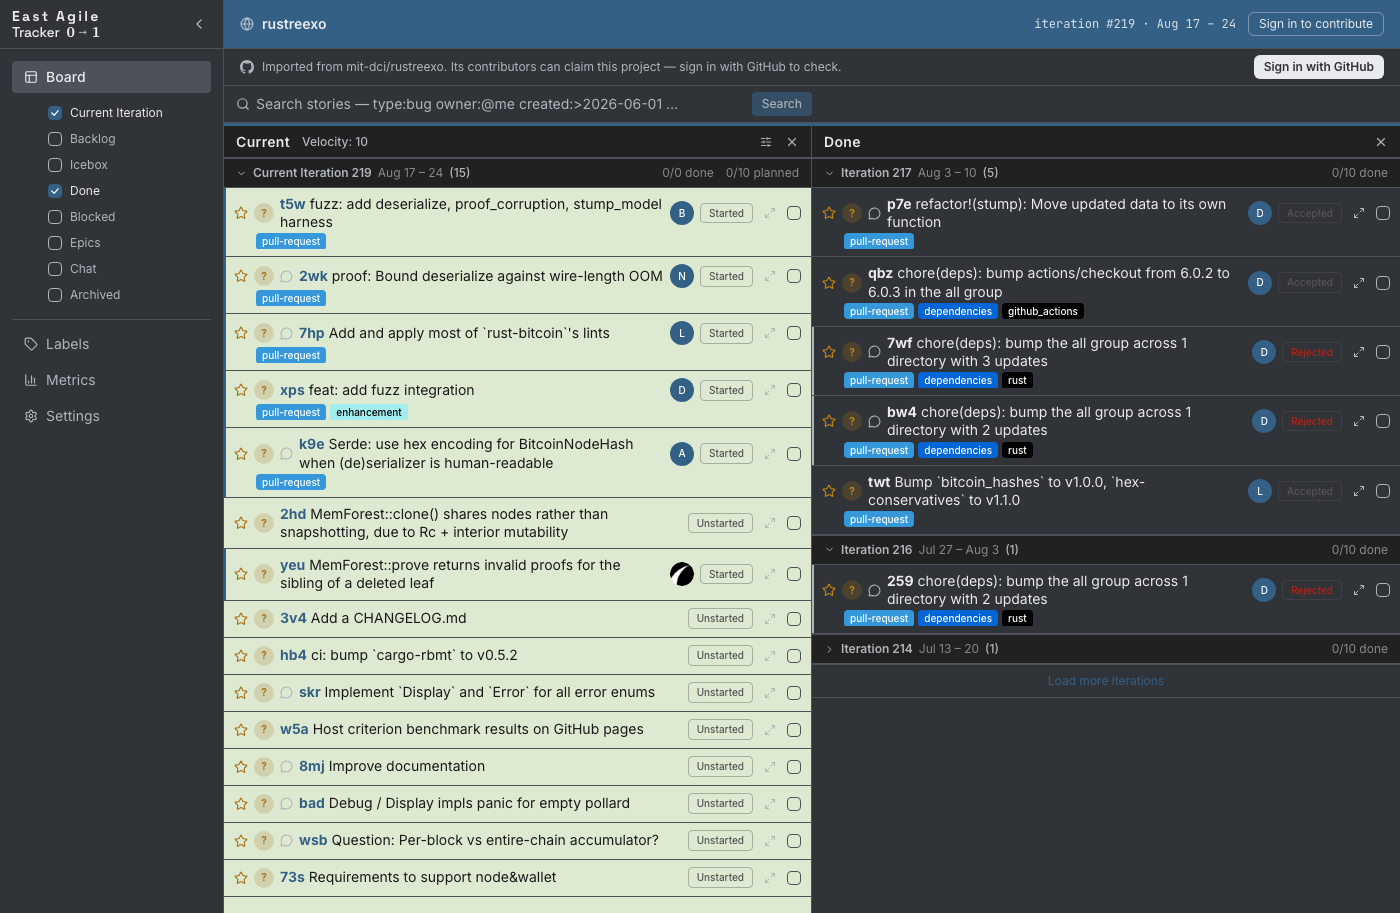
Task: Collapse the sidebar with the chevron icon
Action: 199,24
